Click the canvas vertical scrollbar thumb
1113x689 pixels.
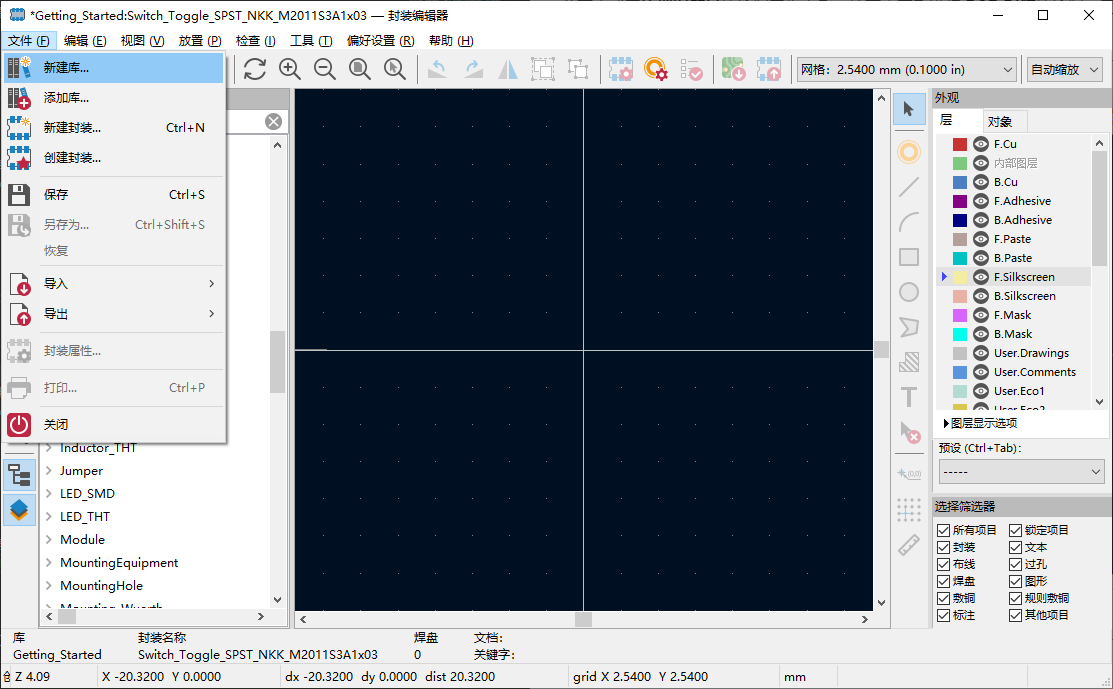(882, 349)
